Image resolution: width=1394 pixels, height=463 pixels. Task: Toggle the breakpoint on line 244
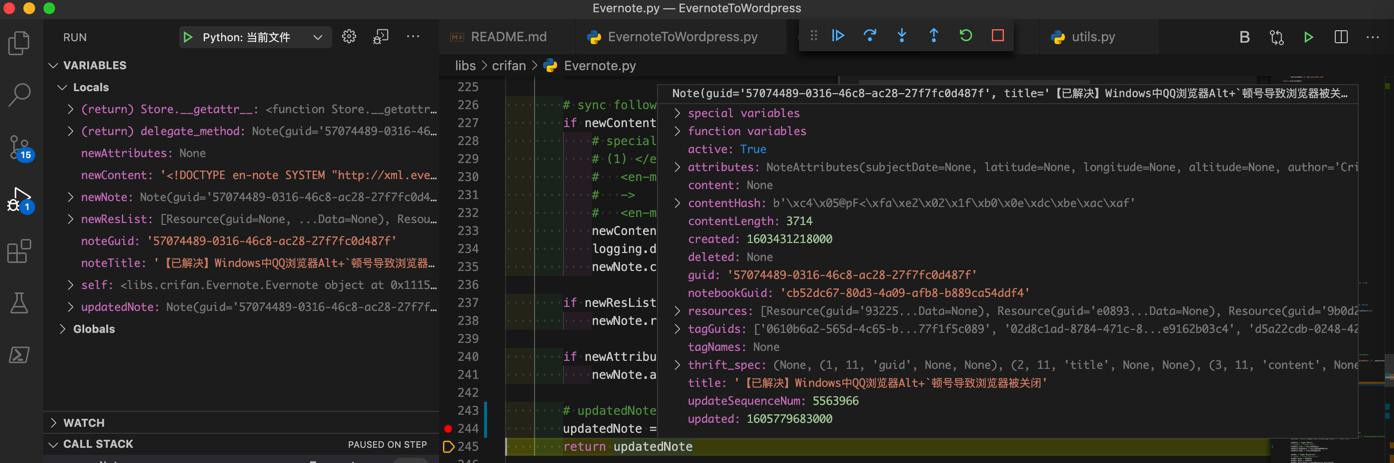coord(448,429)
